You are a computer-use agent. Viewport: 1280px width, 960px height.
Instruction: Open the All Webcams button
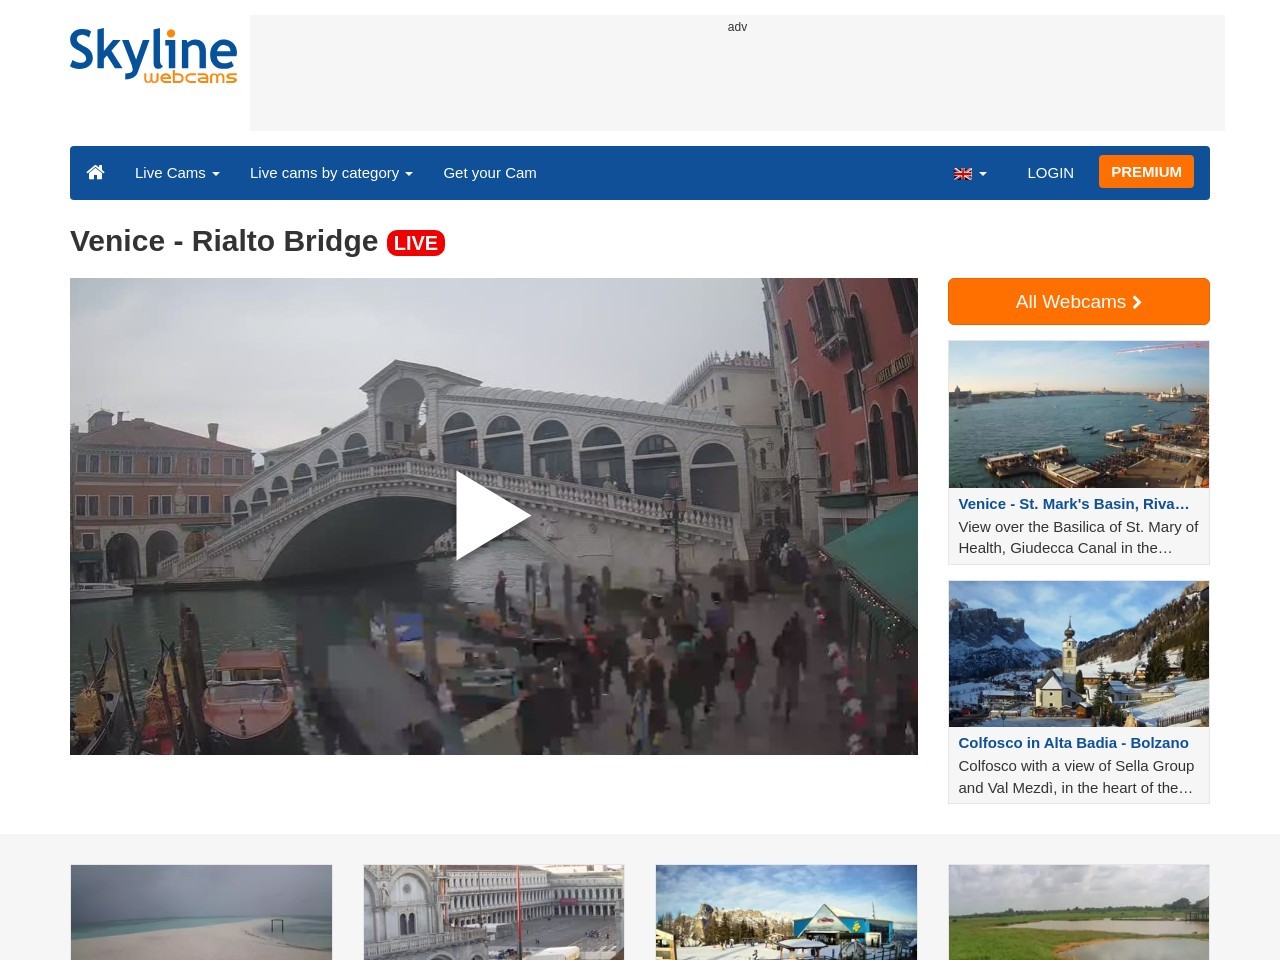(x=1078, y=302)
